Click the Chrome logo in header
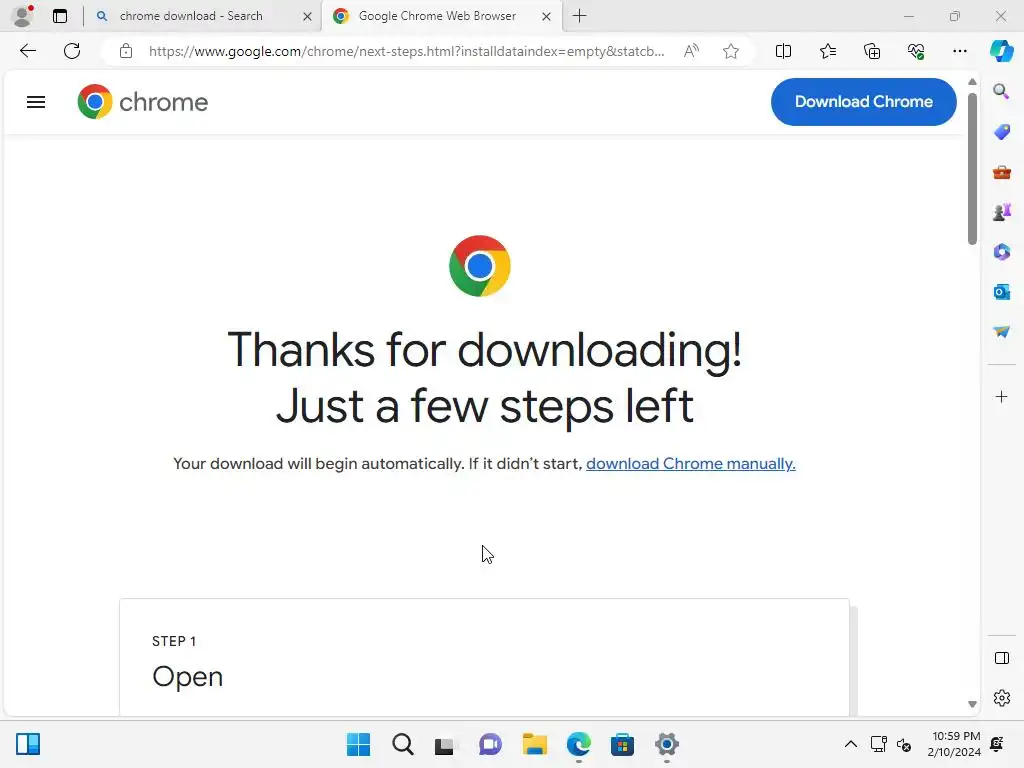The image size is (1024, 768). pyautogui.click(x=142, y=102)
